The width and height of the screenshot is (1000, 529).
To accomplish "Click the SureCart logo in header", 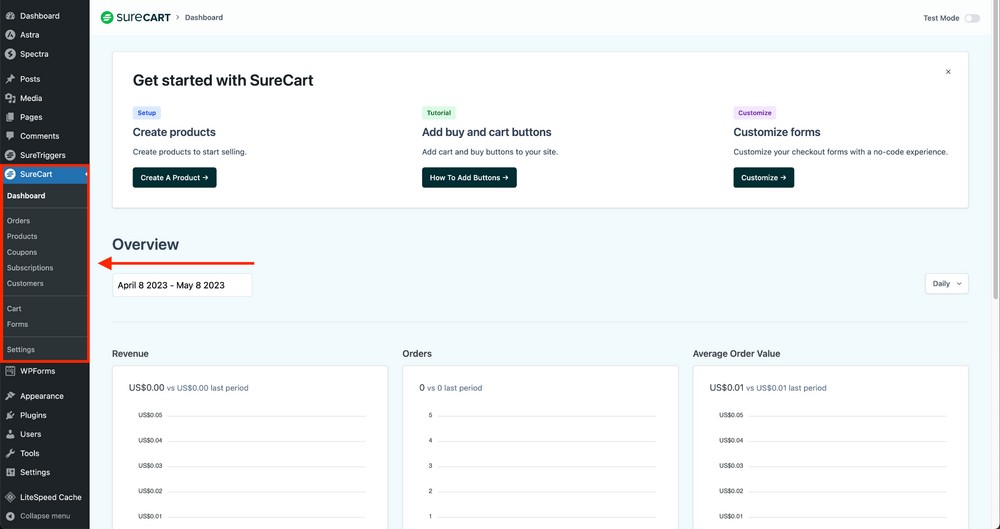I will tap(135, 17).
